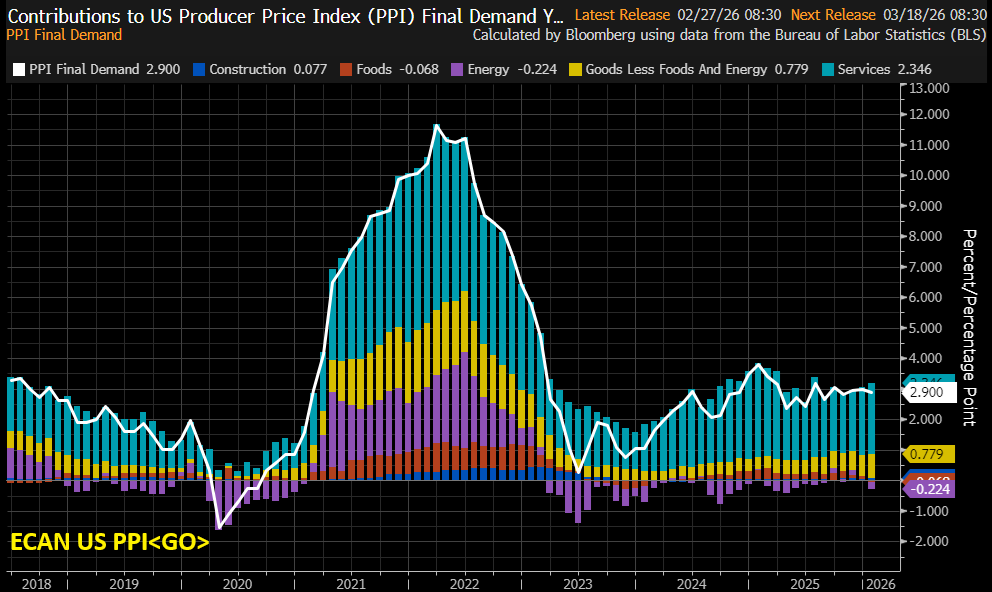Click the chart title text
Viewport: 992px width, 592px height.
click(284, 15)
